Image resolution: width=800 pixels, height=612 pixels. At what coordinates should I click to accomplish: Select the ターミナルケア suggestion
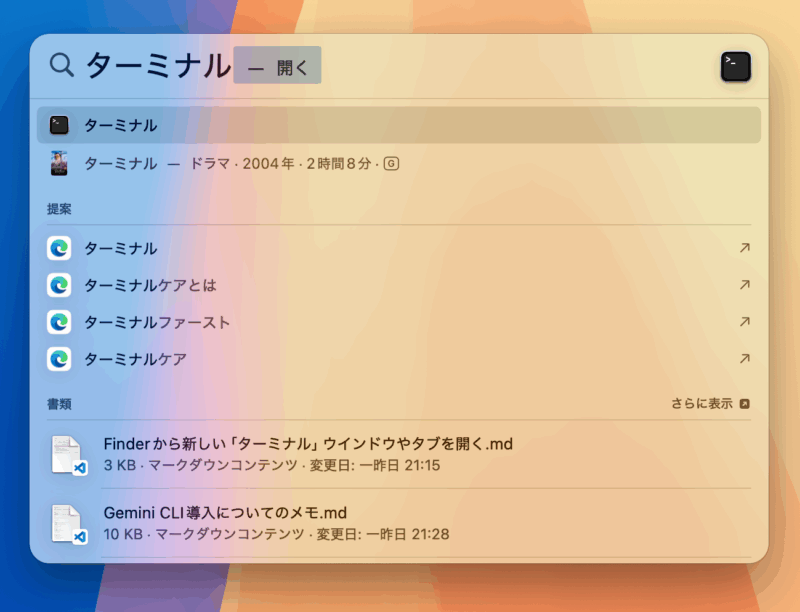[x=399, y=359]
